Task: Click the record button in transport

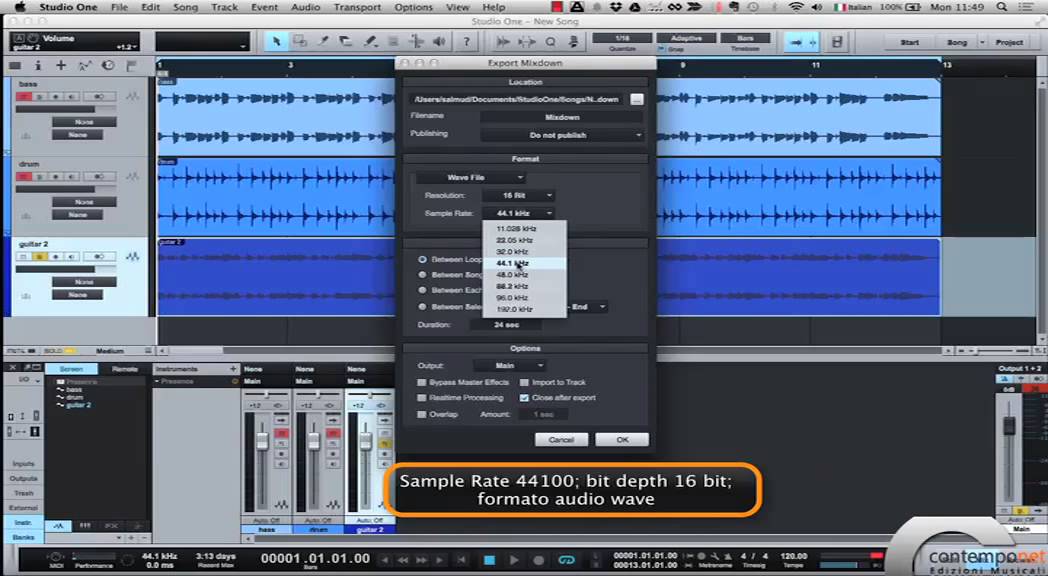Action: [539, 560]
